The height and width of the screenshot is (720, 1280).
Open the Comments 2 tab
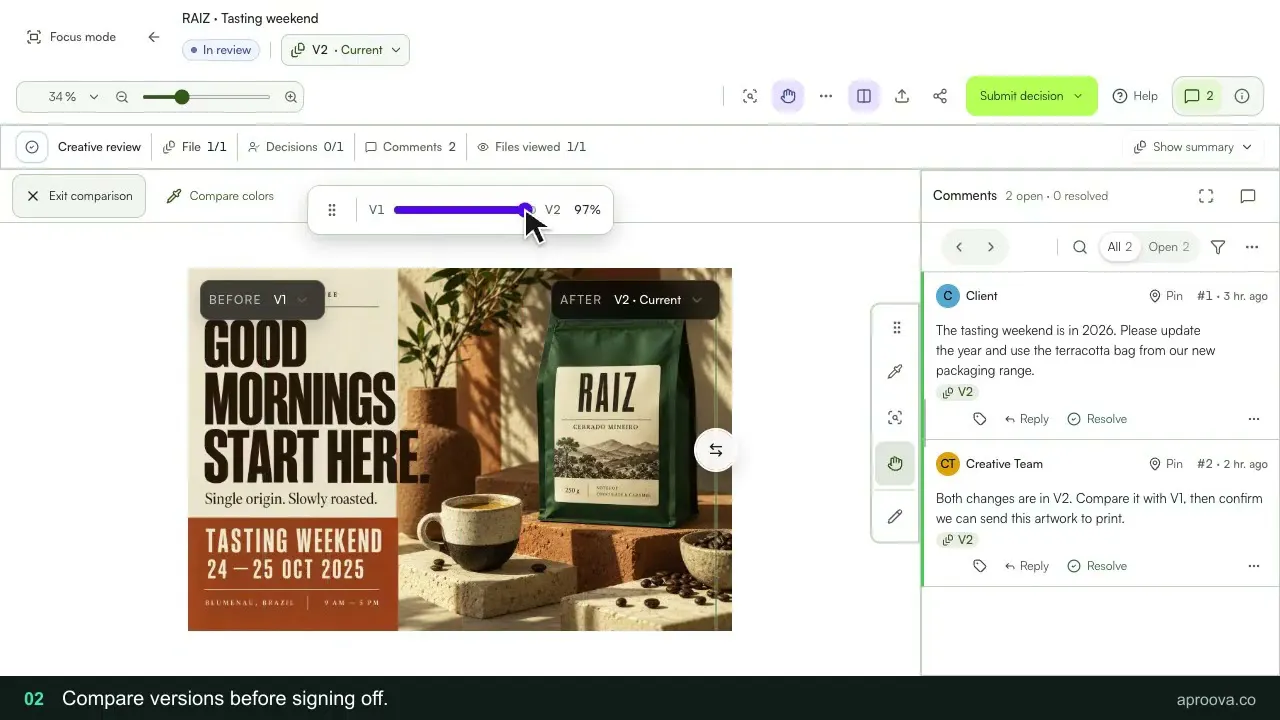(x=410, y=147)
